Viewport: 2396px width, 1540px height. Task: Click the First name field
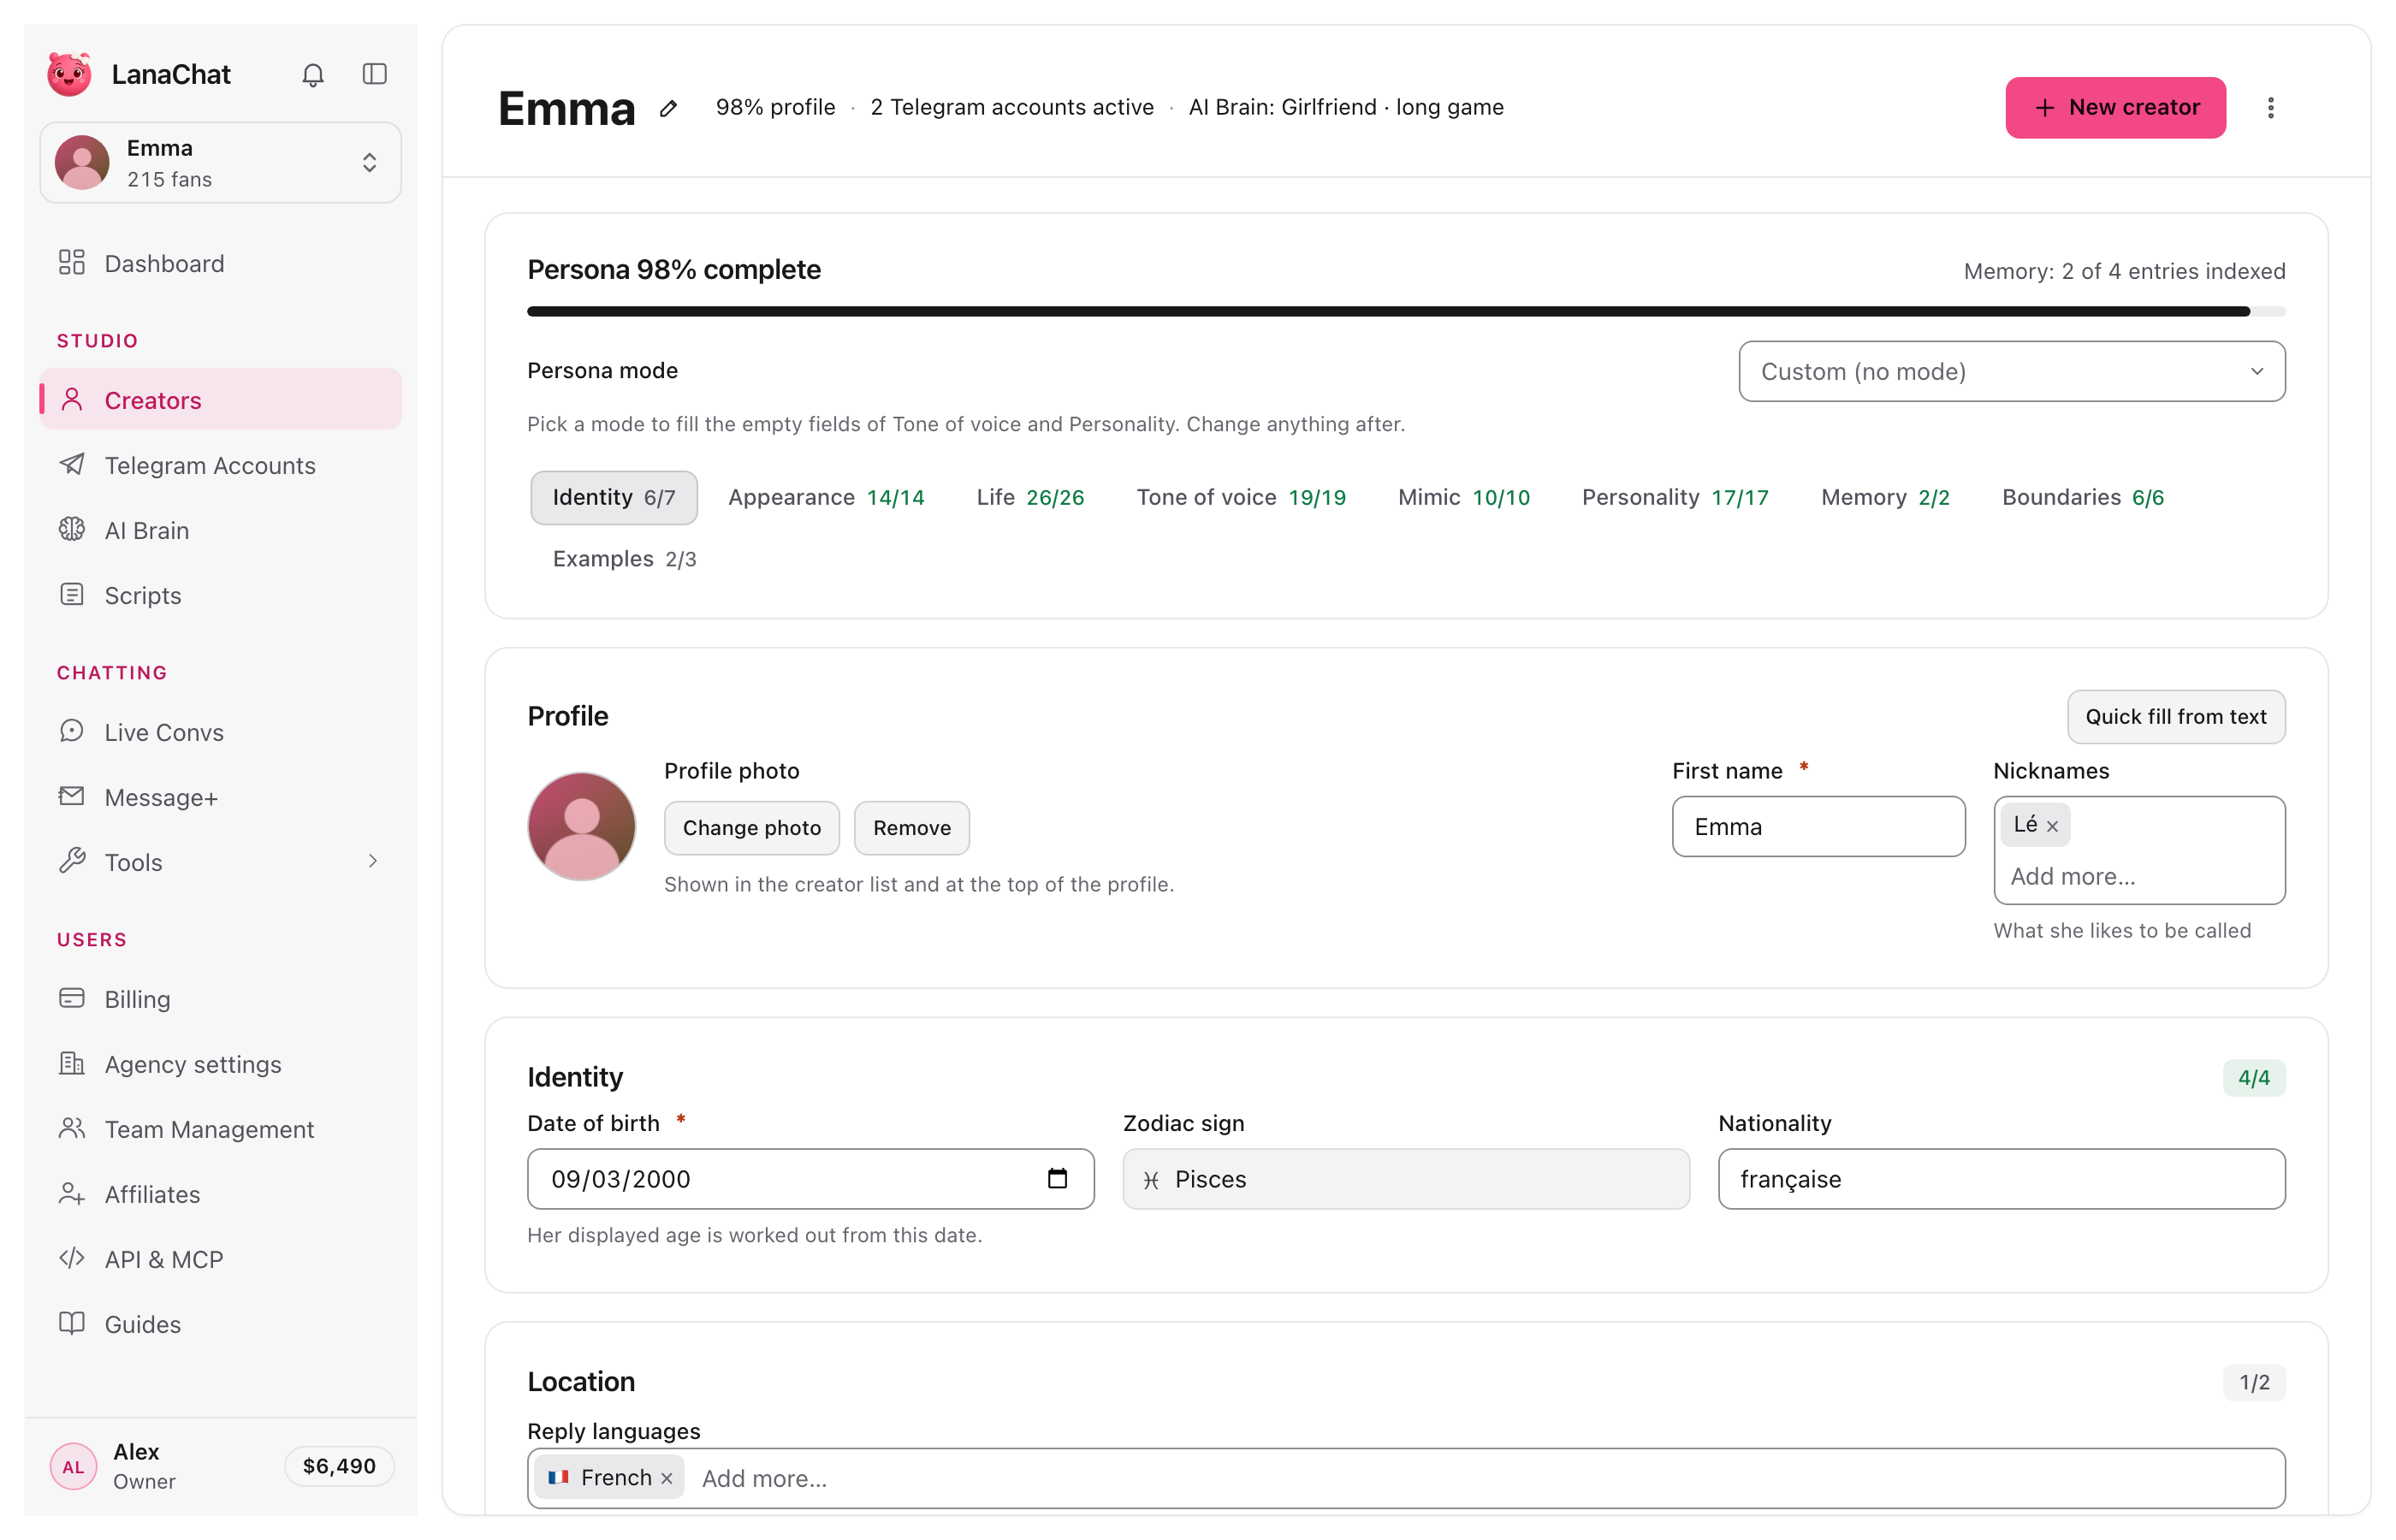pos(1818,827)
